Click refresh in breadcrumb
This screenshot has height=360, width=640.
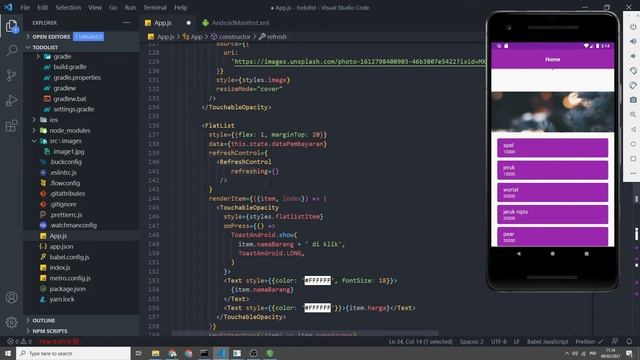click(277, 37)
